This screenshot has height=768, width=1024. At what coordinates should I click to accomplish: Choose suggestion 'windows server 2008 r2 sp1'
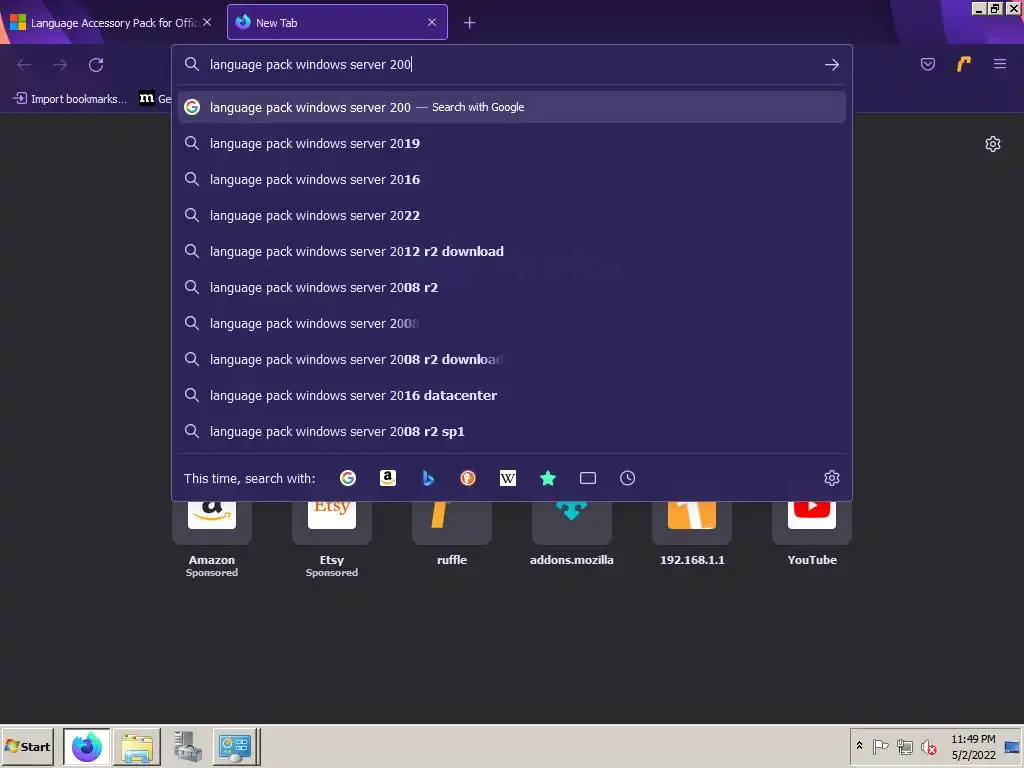point(511,431)
